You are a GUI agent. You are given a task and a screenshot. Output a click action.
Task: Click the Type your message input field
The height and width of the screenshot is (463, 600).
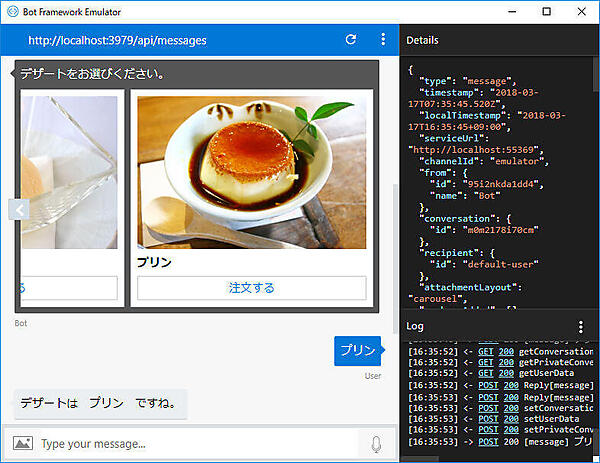click(199, 444)
